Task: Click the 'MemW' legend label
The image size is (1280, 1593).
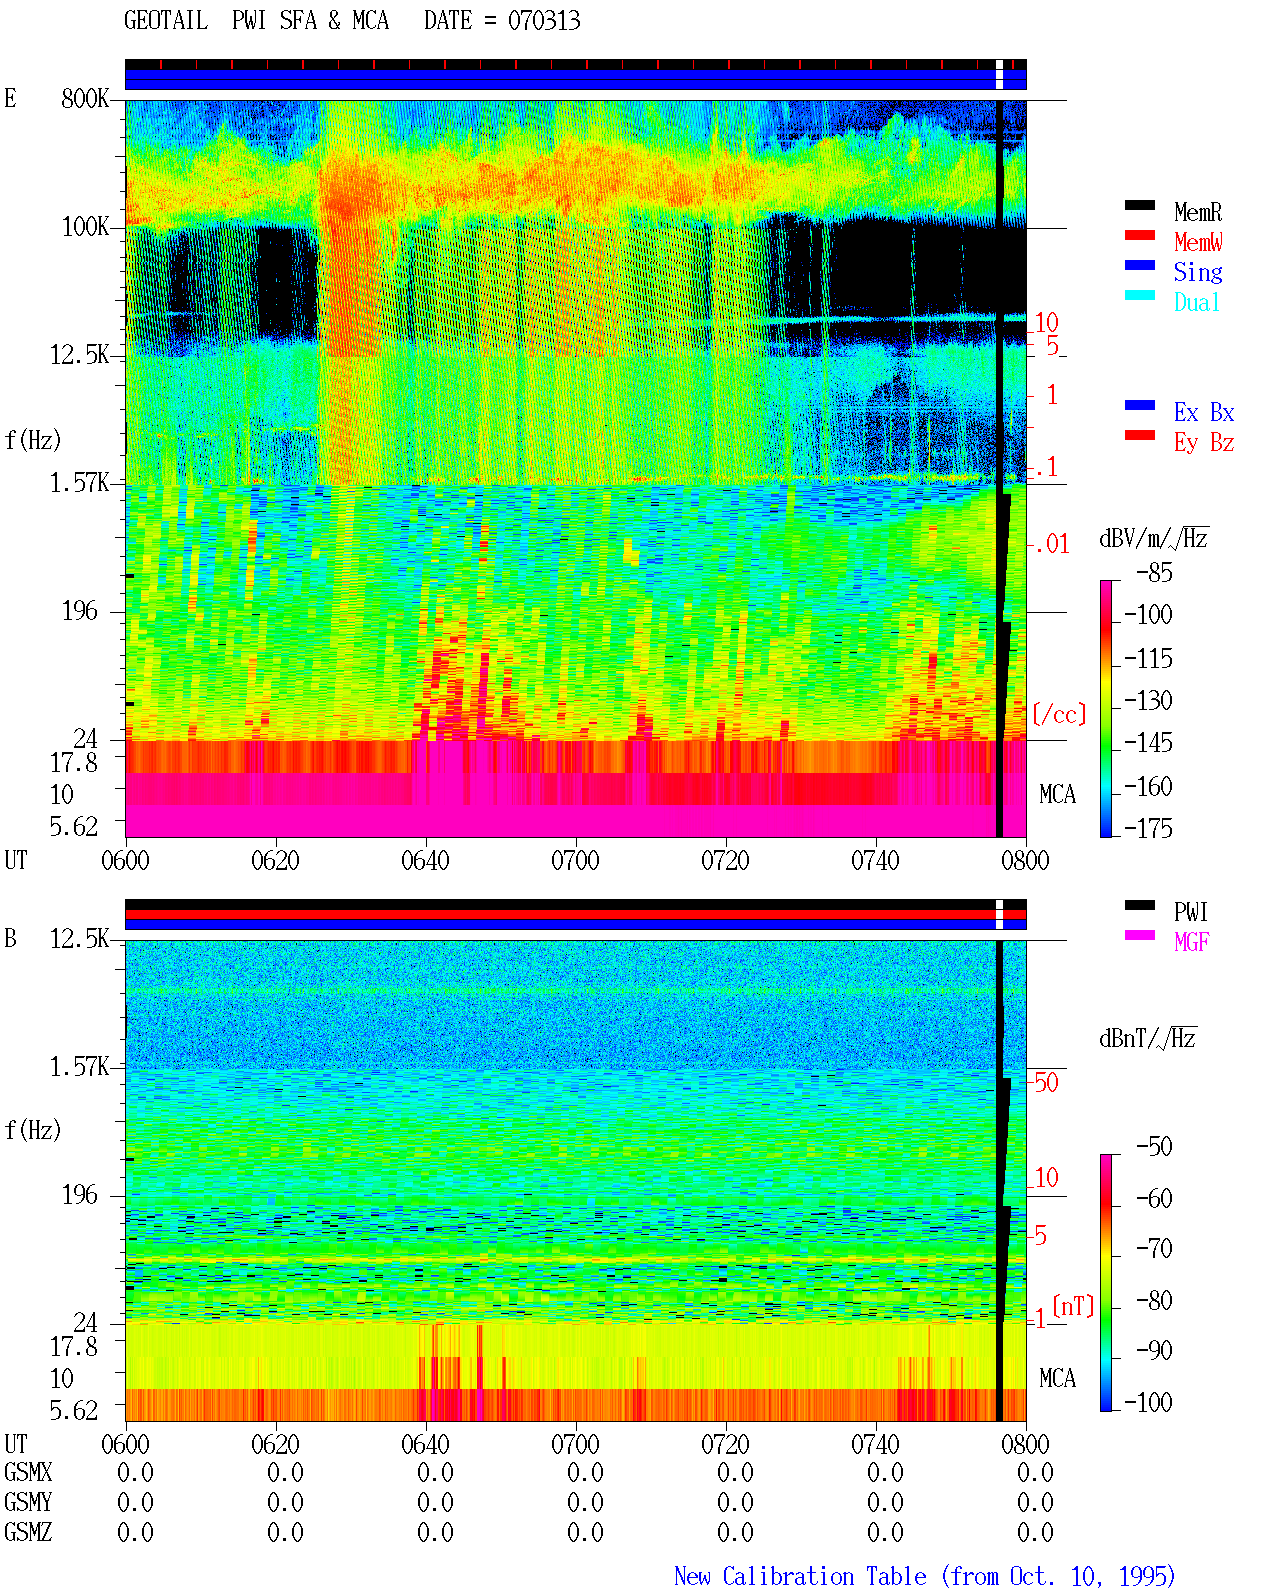Action: point(1198,242)
